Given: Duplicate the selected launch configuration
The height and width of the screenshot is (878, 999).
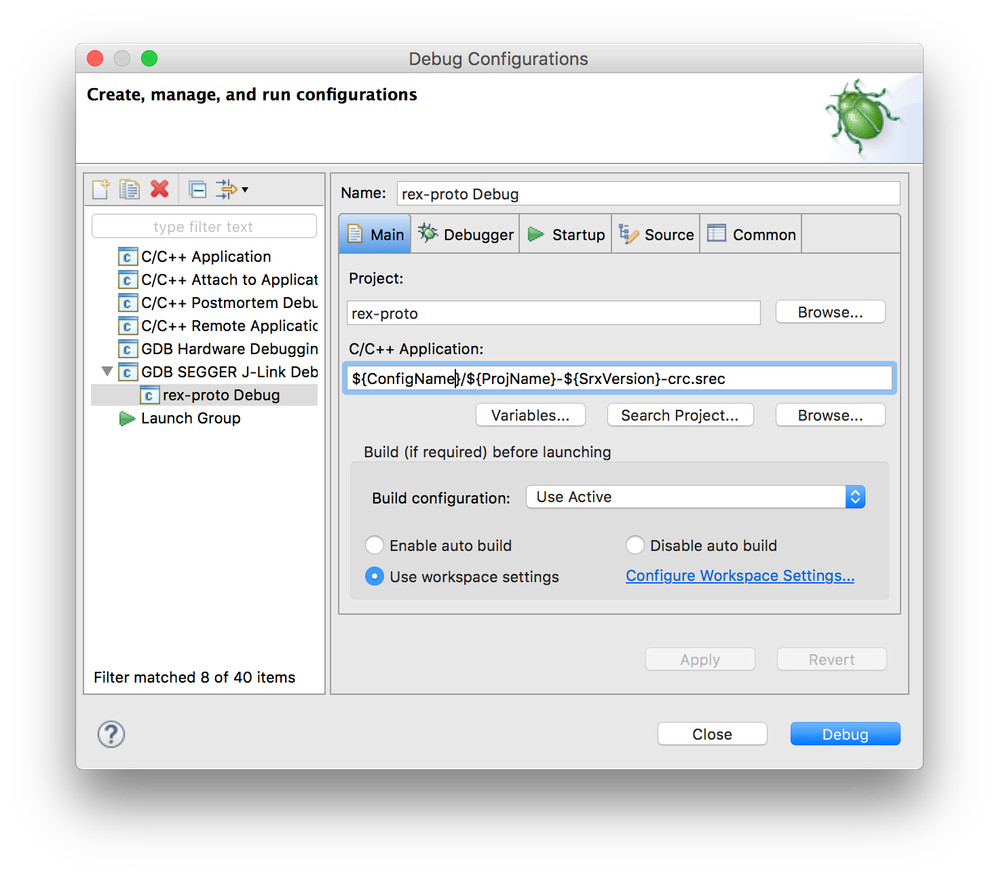Looking at the screenshot, I should [x=128, y=189].
